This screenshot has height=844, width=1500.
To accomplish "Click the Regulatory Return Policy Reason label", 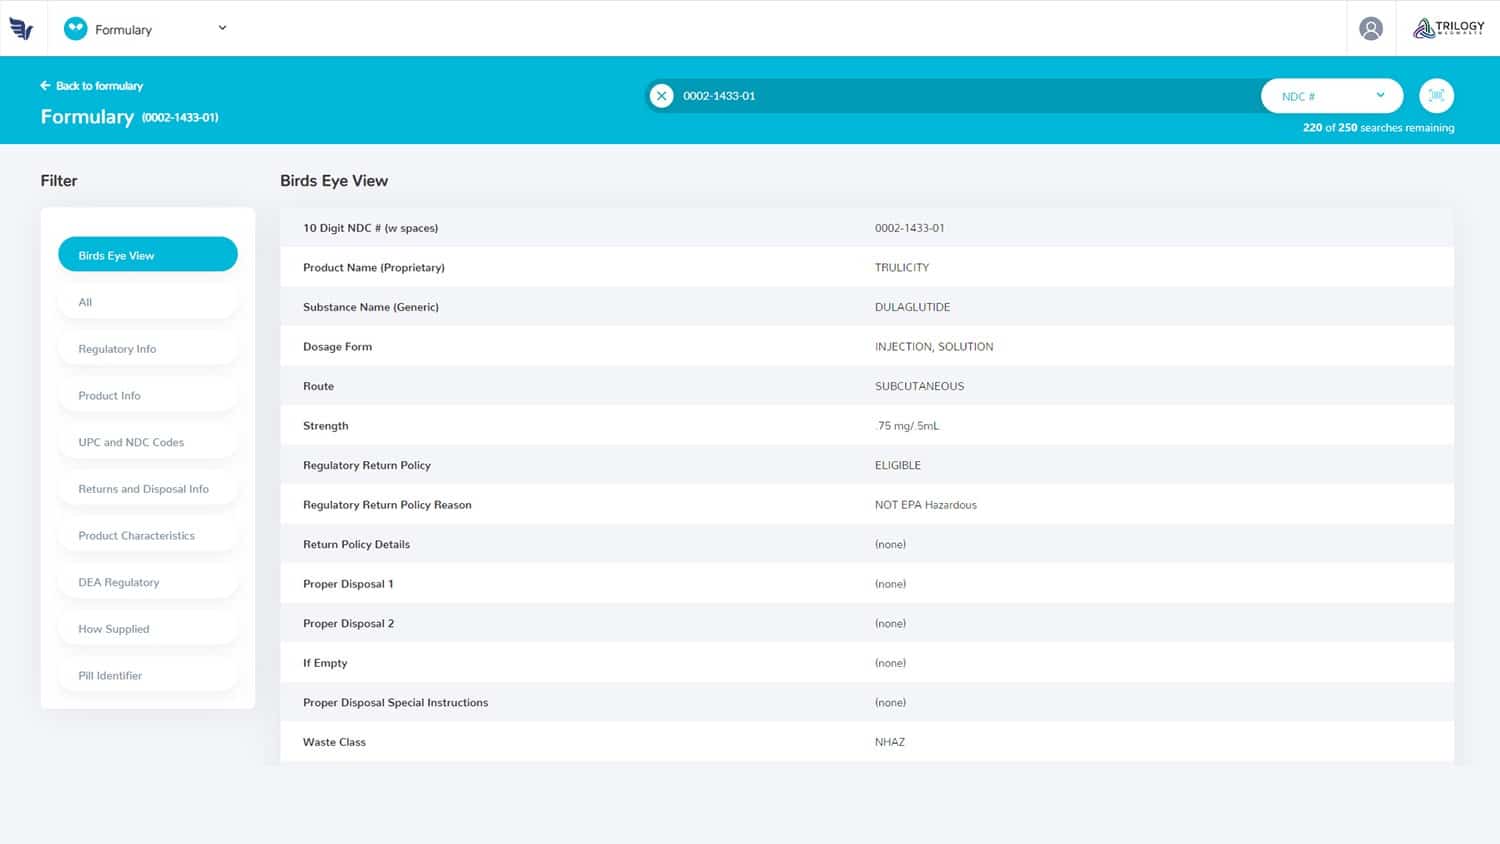I will tap(387, 505).
